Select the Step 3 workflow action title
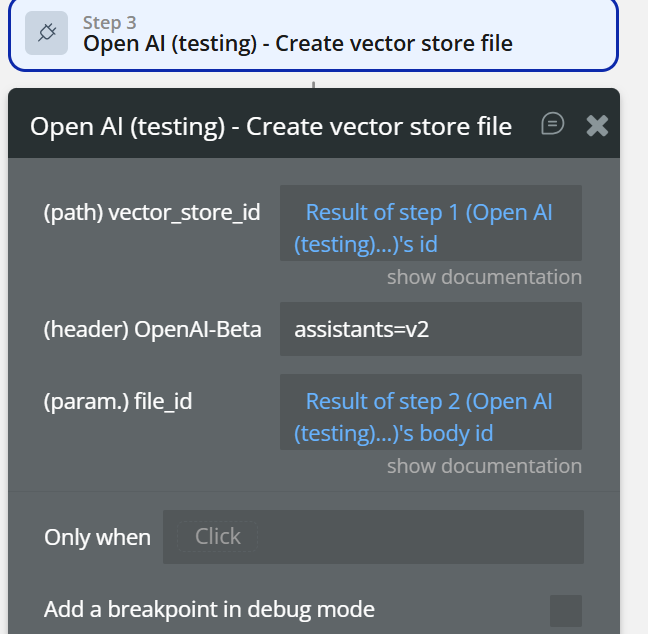This screenshot has height=634, width=648. tap(297, 44)
